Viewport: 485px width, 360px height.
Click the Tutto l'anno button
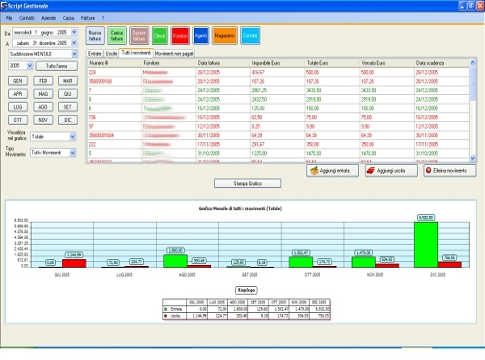pyautogui.click(x=56, y=66)
